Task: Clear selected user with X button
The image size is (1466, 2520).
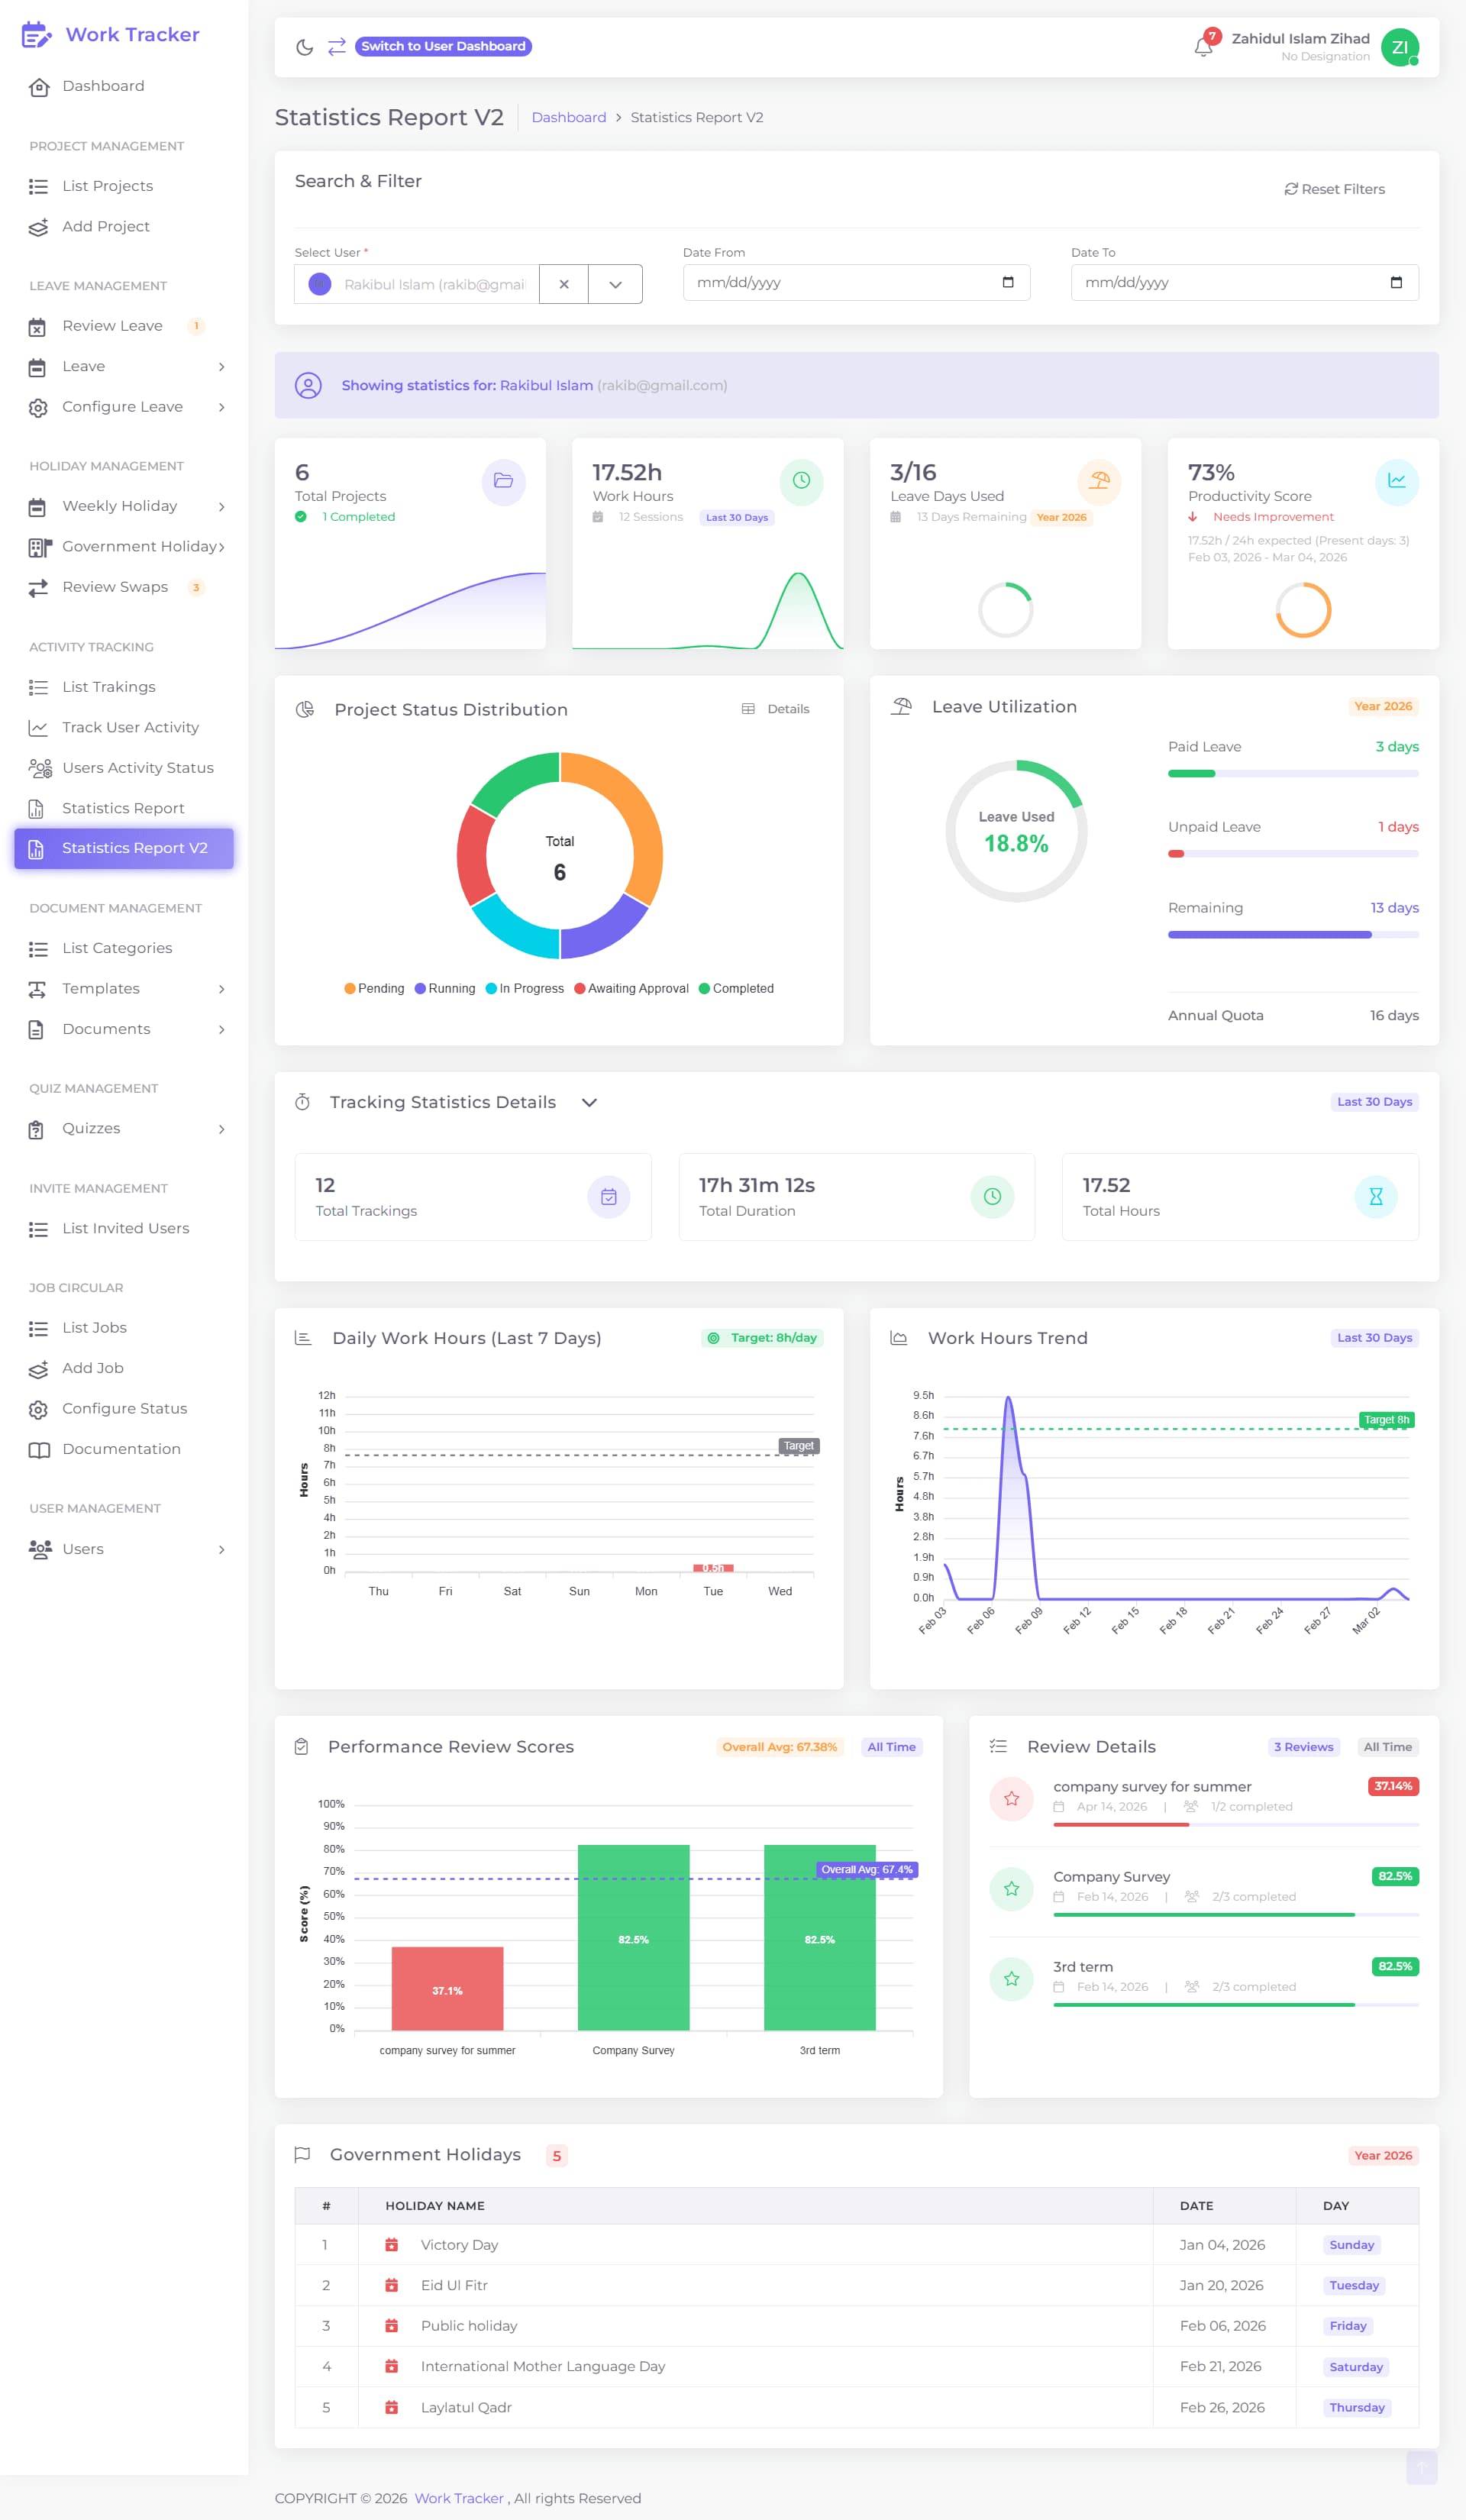Action: [564, 284]
